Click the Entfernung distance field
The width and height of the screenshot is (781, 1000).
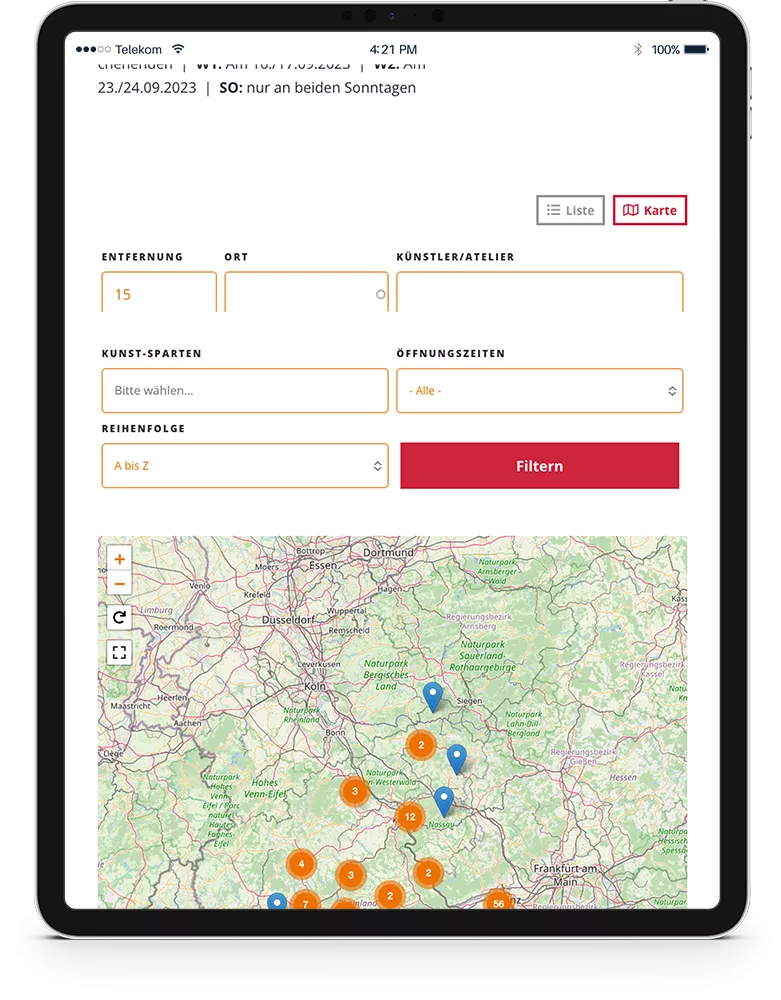coord(159,294)
